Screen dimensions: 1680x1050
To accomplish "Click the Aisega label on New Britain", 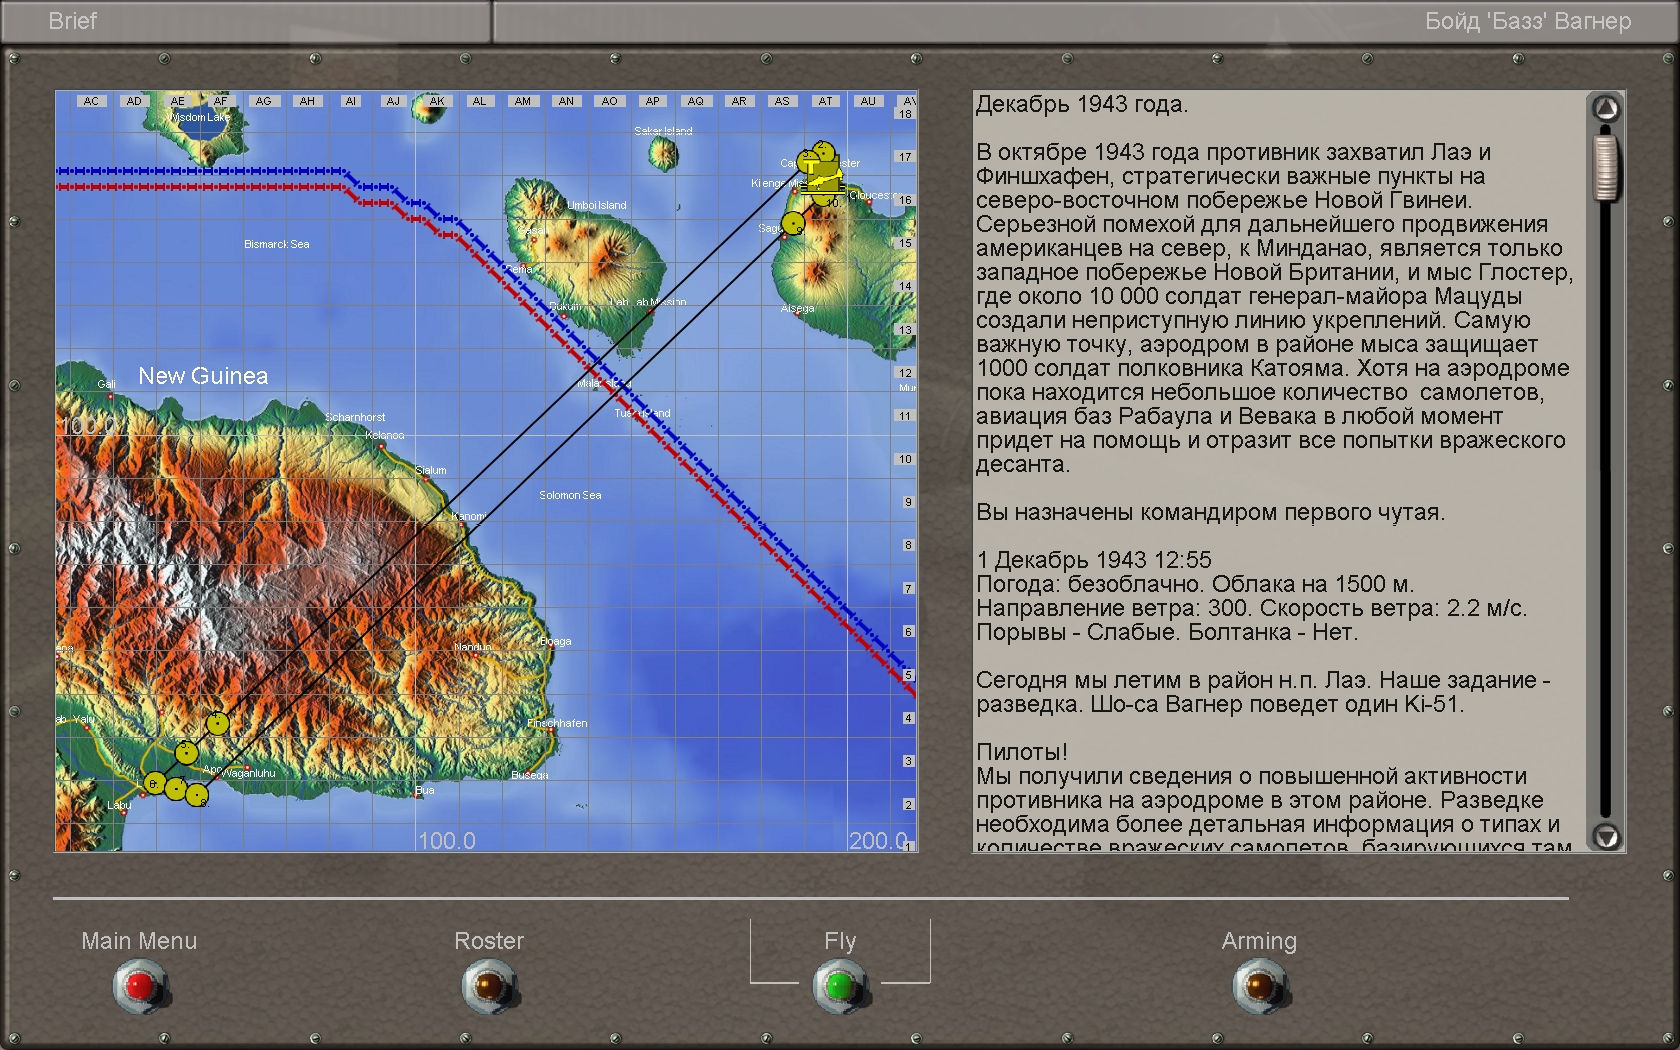I will [x=797, y=308].
